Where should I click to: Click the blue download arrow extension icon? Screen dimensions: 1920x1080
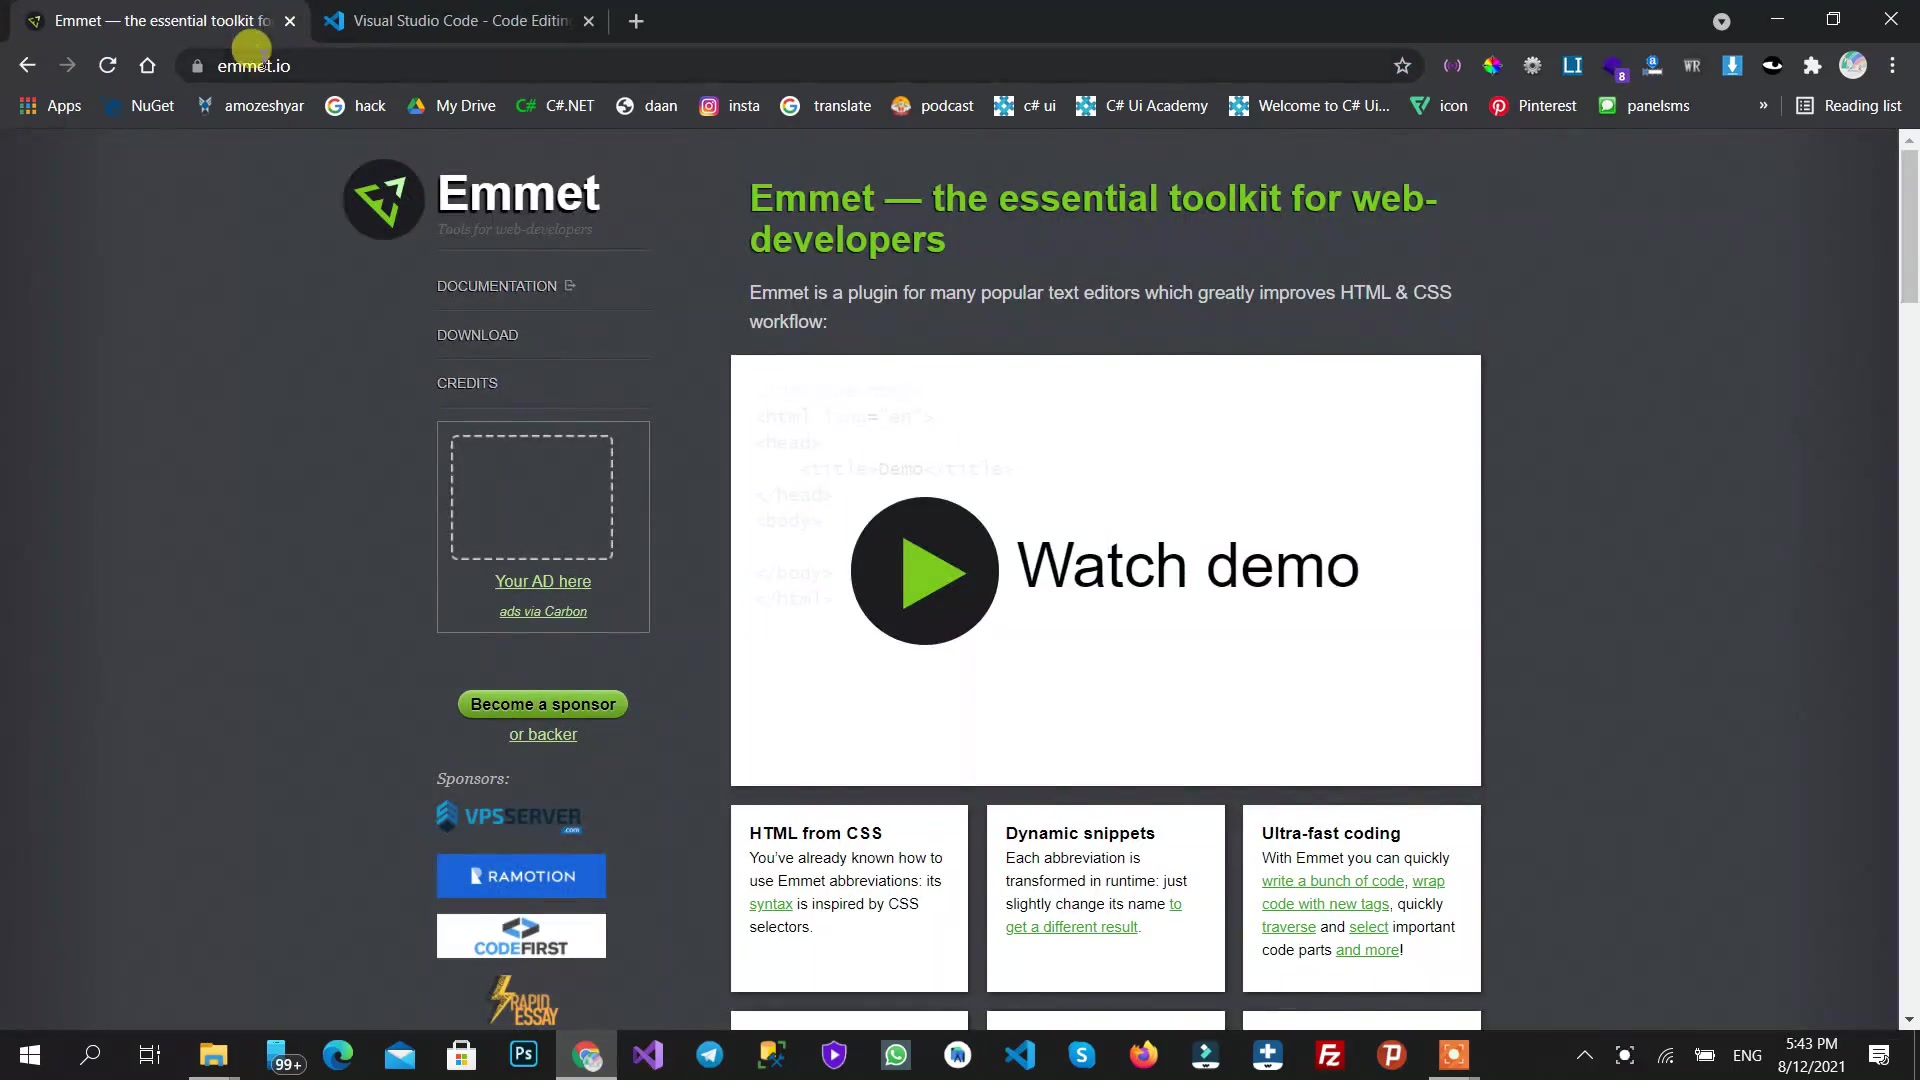point(1732,65)
